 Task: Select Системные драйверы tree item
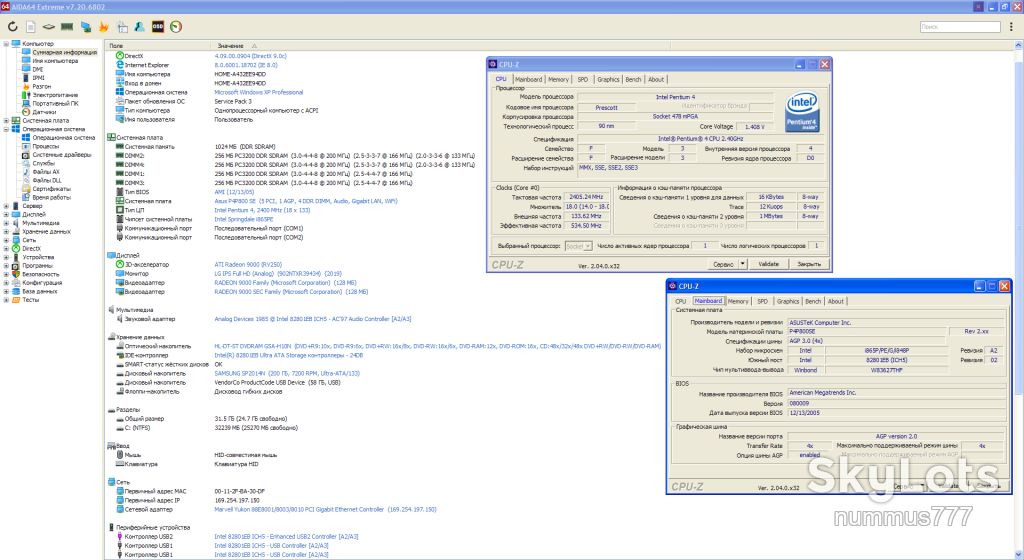(x=62, y=155)
